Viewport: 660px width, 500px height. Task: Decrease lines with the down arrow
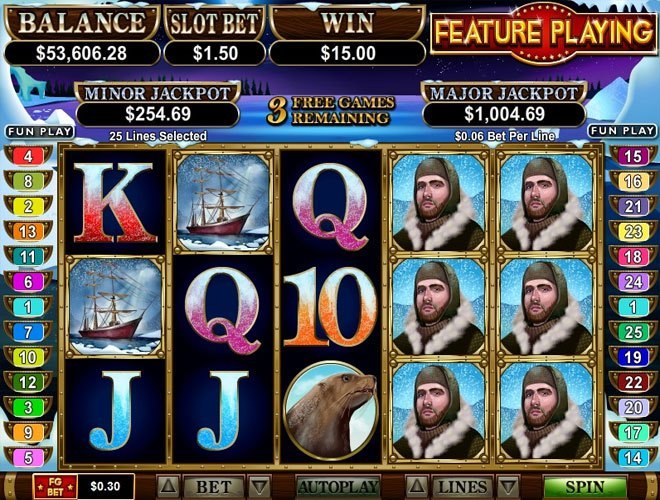pos(508,487)
